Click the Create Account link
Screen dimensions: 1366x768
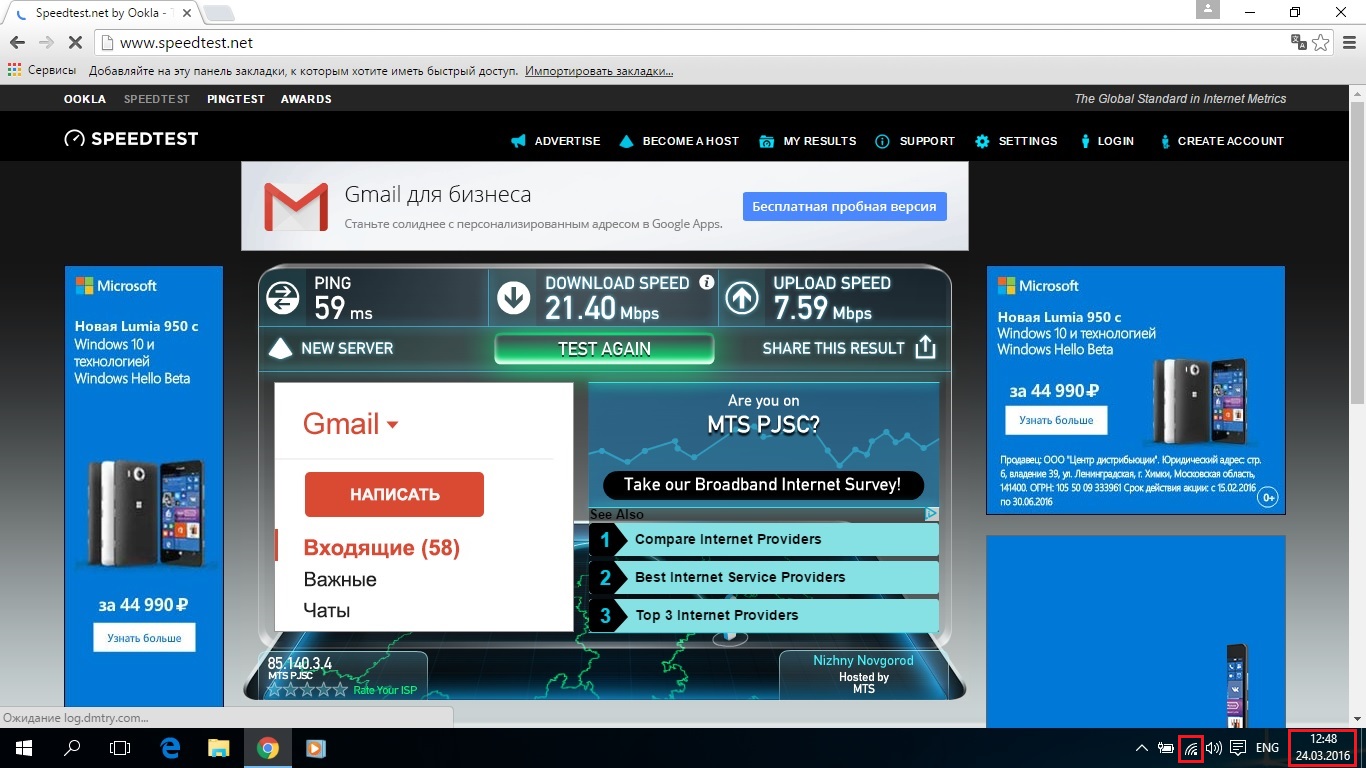1231,141
